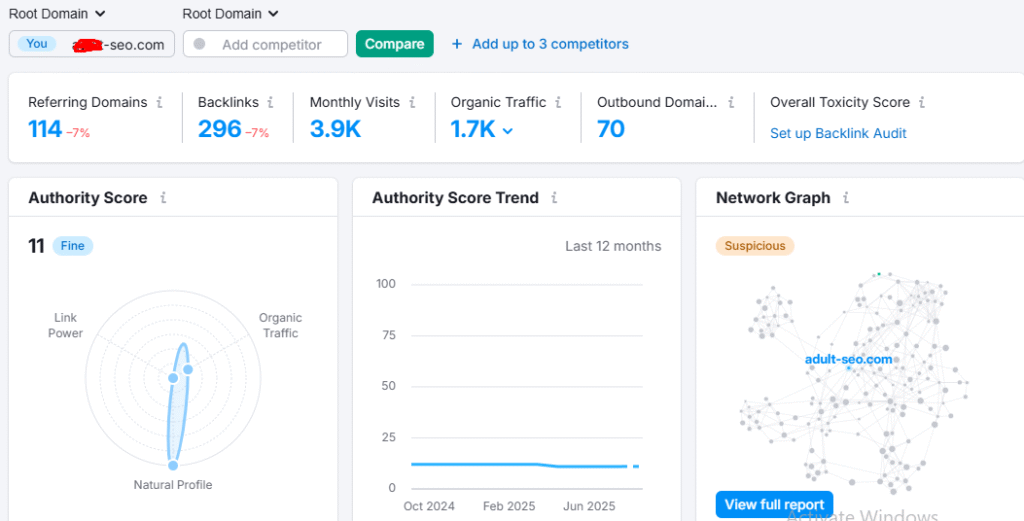This screenshot has width=1024, height=521.
Task: Click info icon beside Backlinks
Action: (x=272, y=102)
